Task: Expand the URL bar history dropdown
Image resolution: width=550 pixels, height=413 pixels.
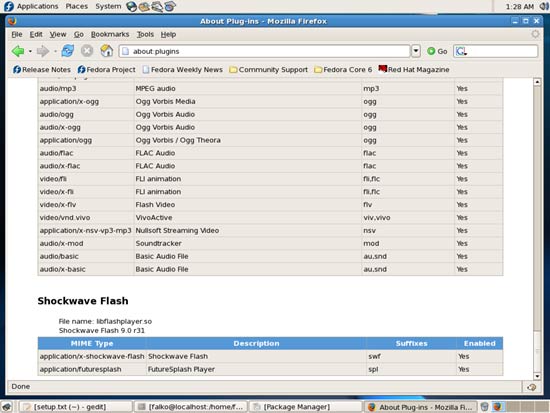Action: pyautogui.click(x=416, y=51)
